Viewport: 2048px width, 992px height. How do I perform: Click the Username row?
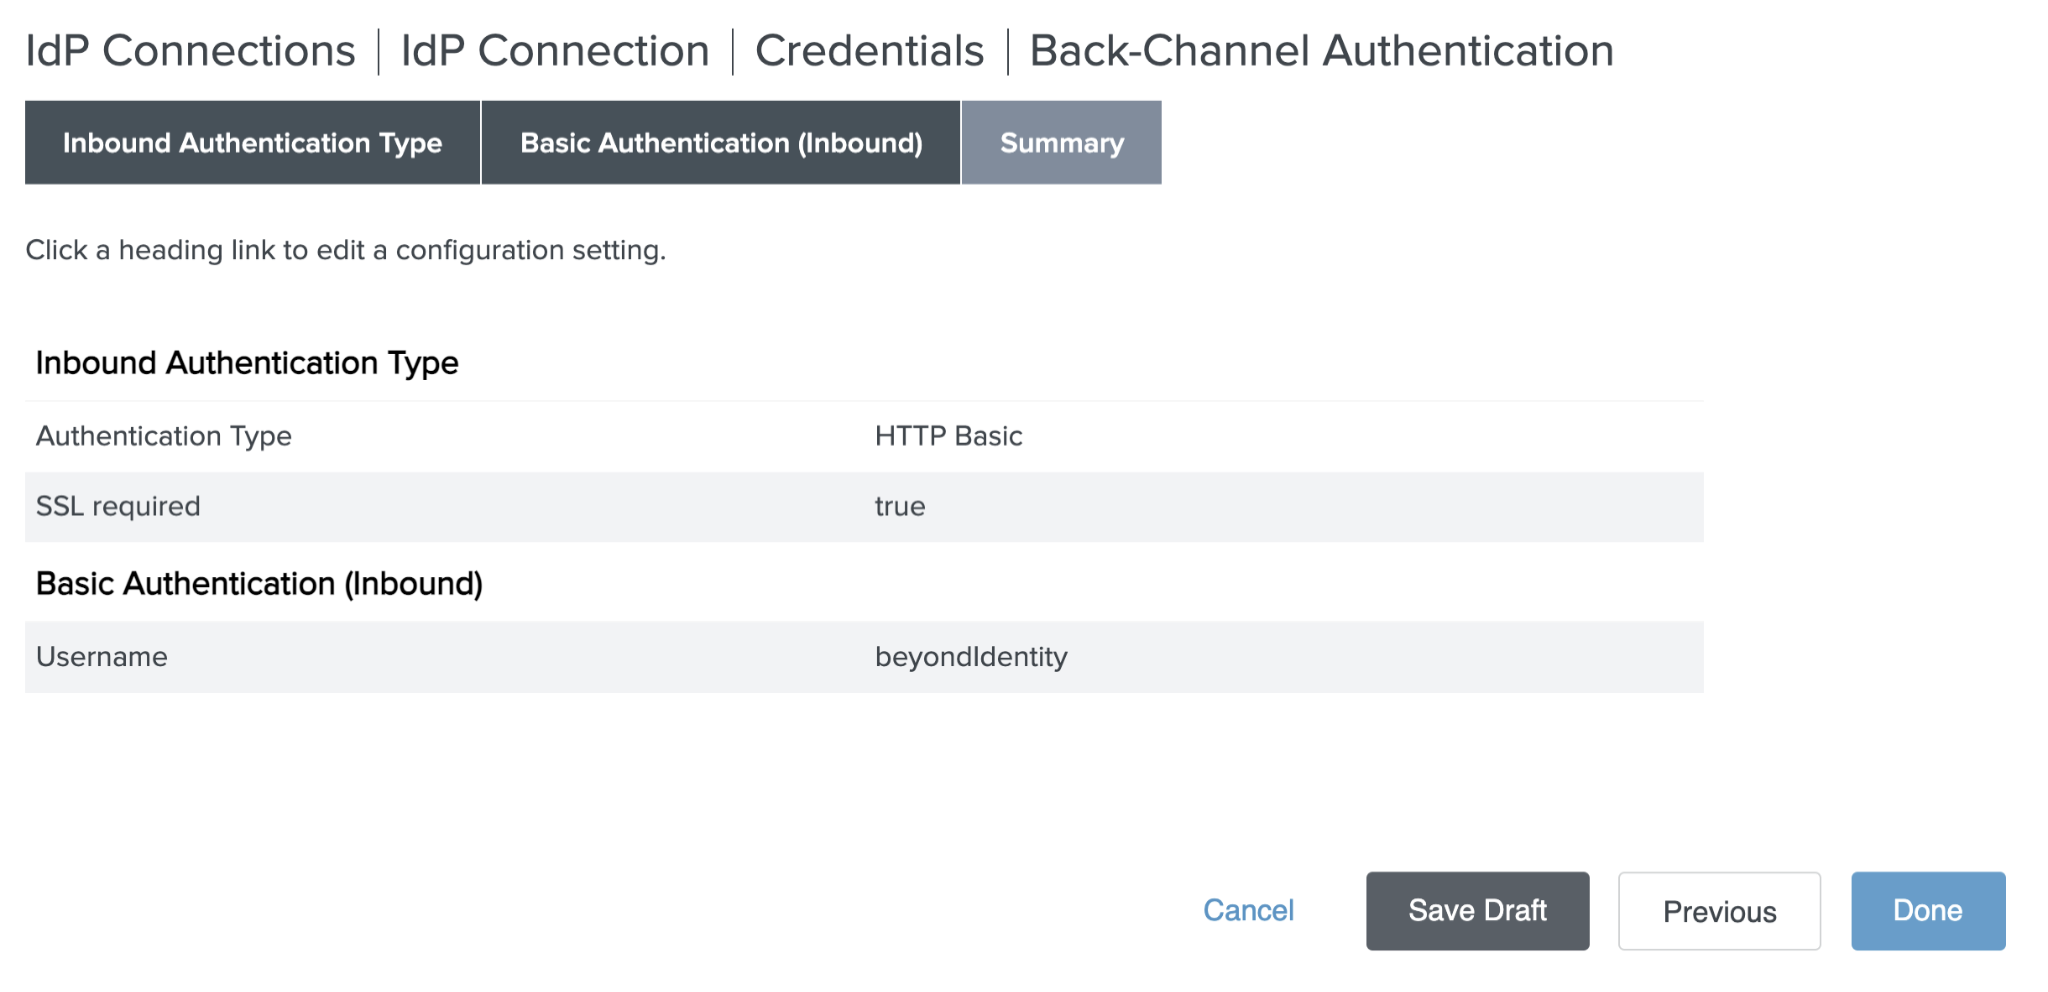tap(864, 657)
